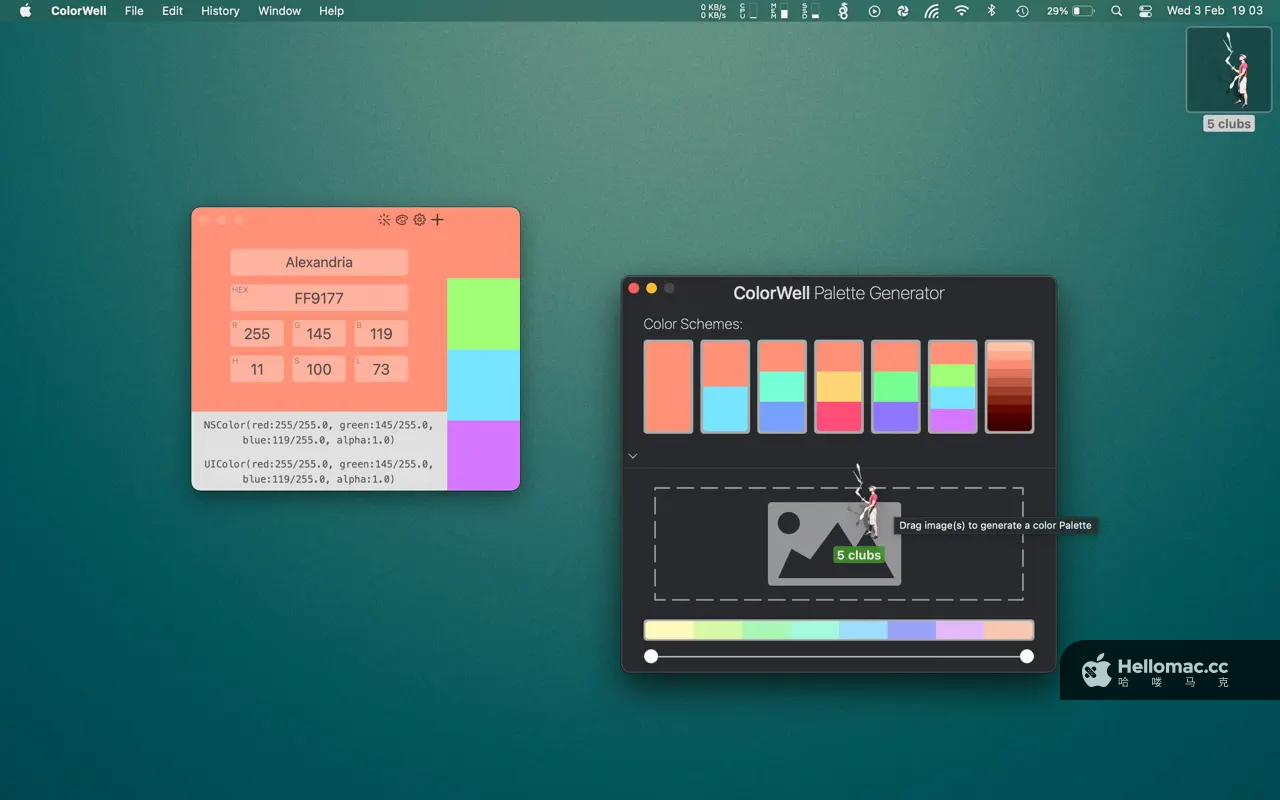The width and height of the screenshot is (1280, 800).
Task: Select the 5 clubs file on desktop
Action: click(1229, 79)
